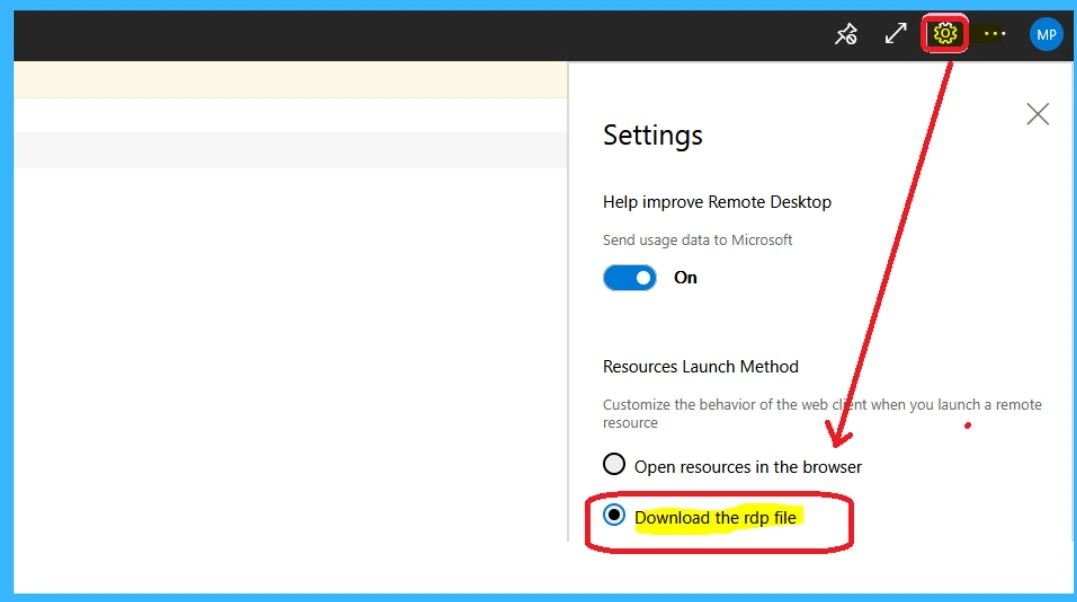This screenshot has width=1077, height=602.
Task: Open the account menu via the avatar
Action: click(1045, 33)
